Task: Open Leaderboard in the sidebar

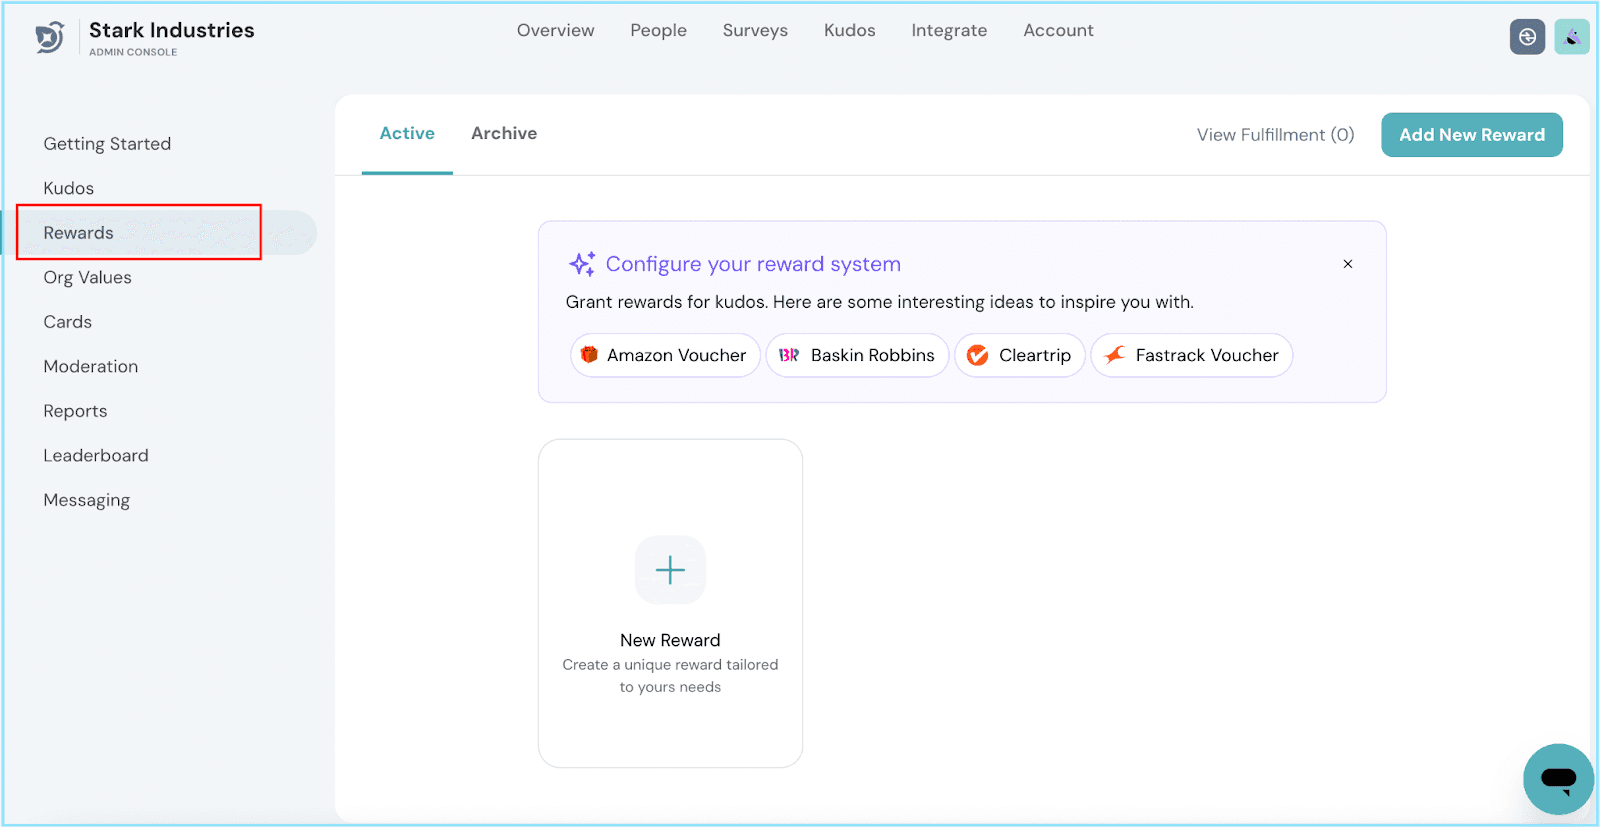Action: click(x=96, y=456)
